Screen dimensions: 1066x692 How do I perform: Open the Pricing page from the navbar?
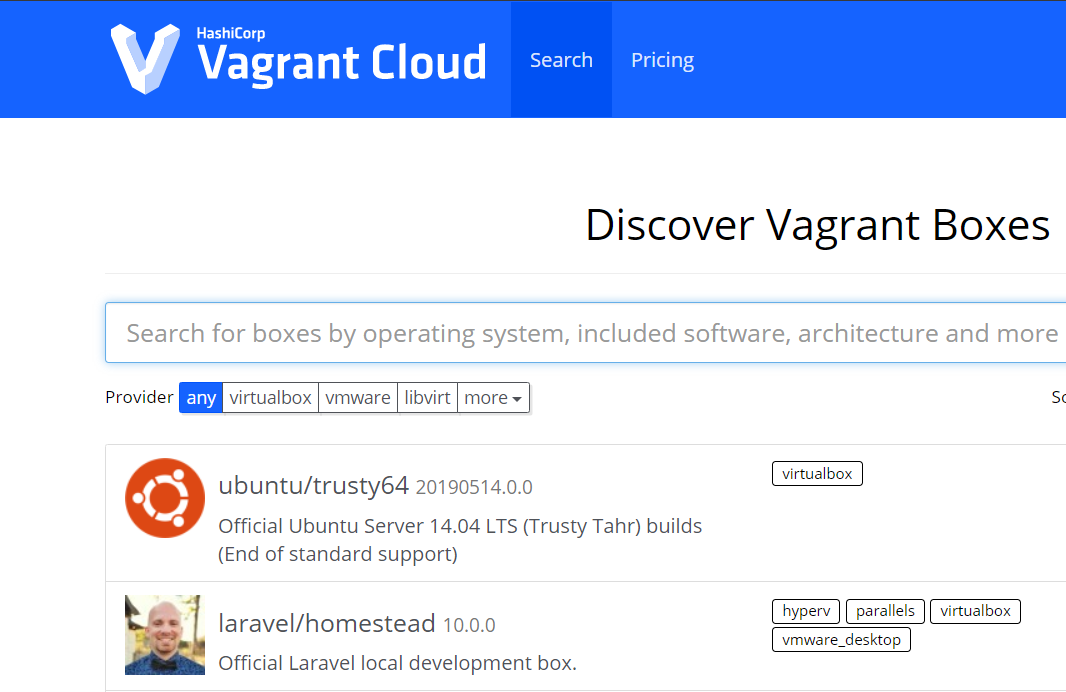pyautogui.click(x=662, y=60)
